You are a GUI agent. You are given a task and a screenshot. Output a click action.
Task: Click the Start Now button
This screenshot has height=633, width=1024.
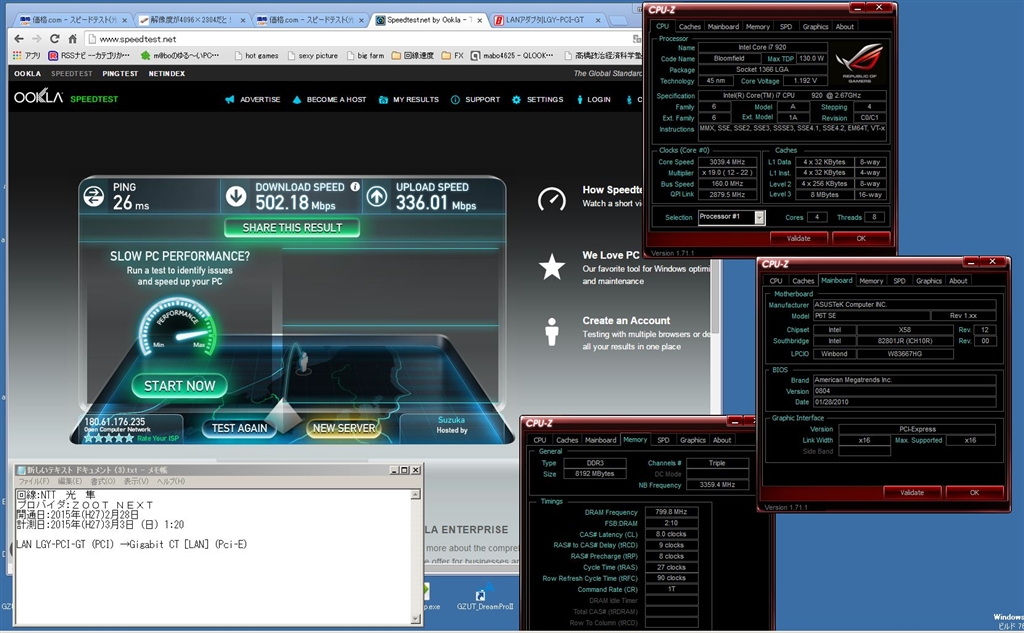(x=180, y=386)
